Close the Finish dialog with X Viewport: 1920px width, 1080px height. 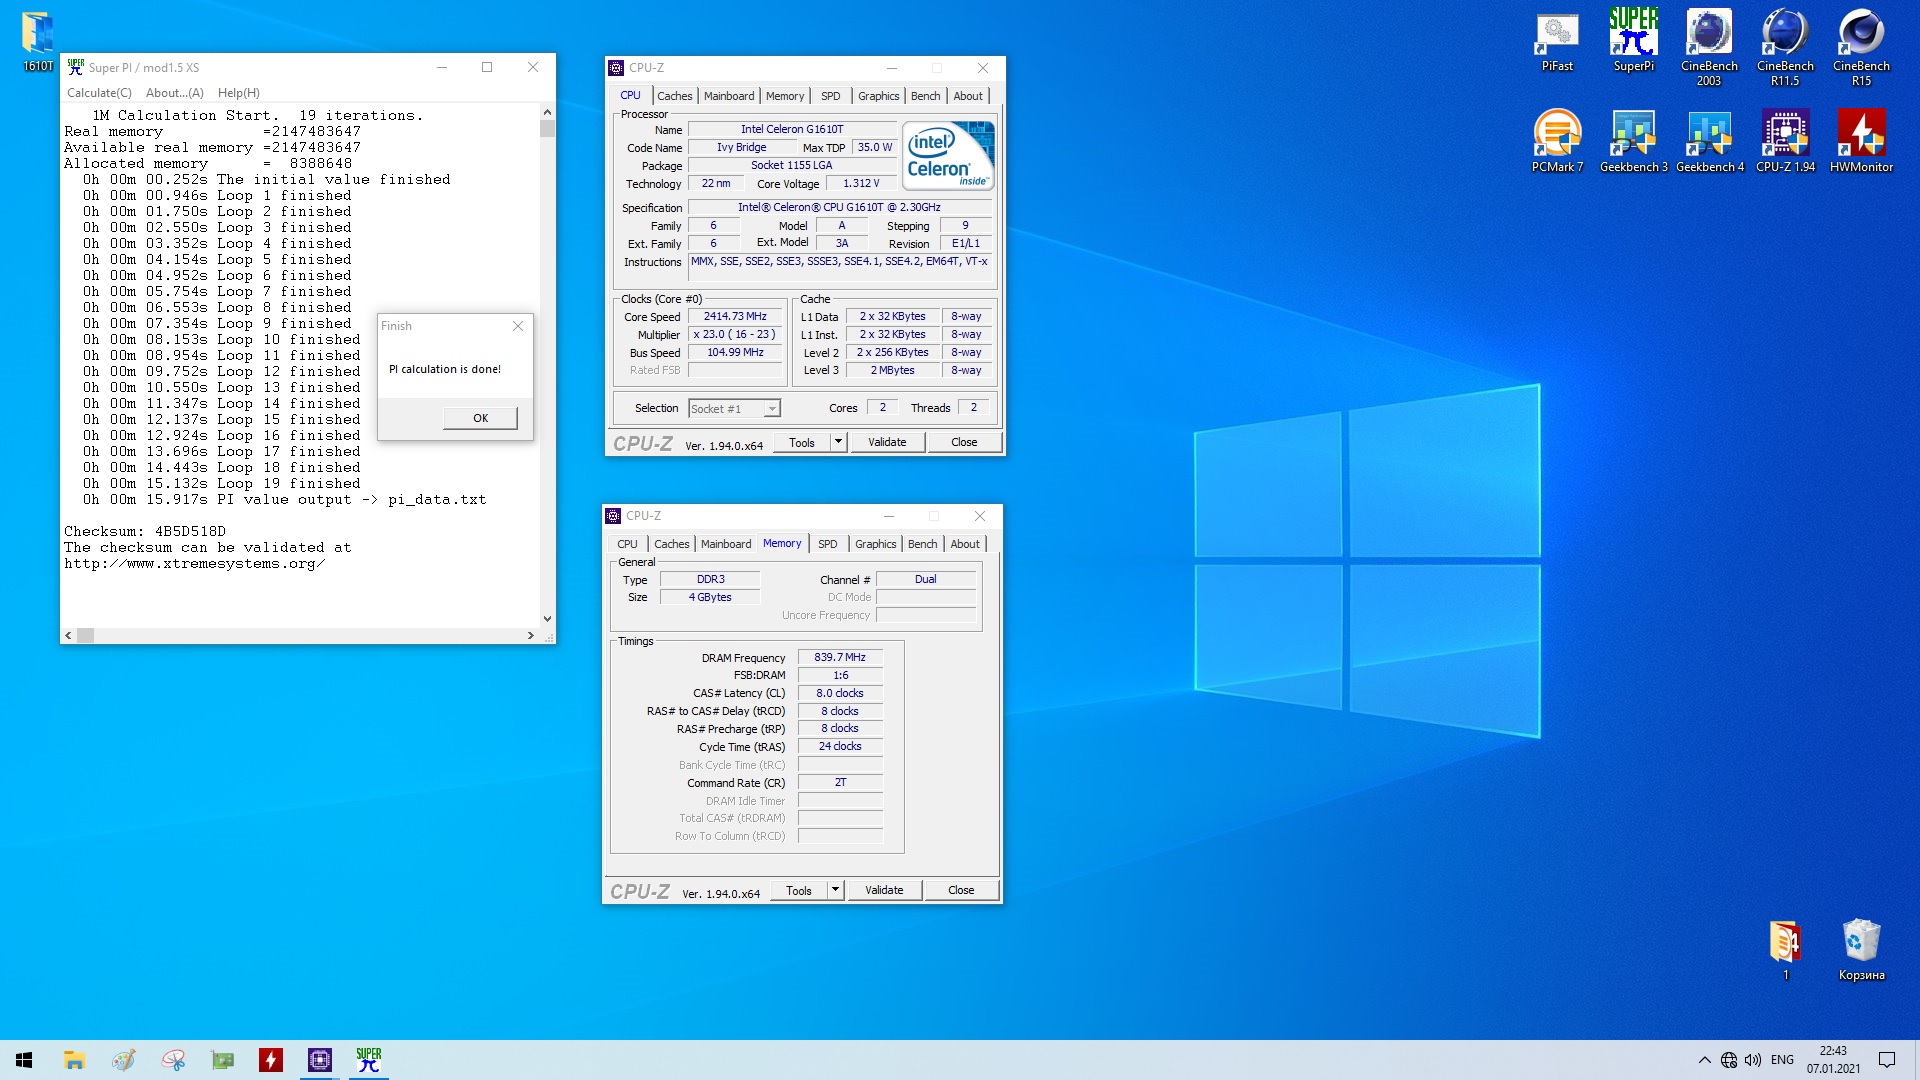[x=518, y=326]
